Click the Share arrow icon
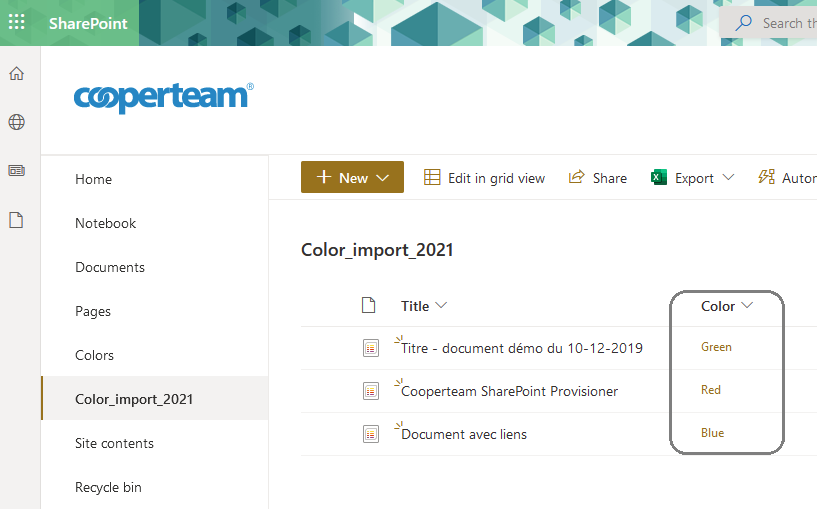This screenshot has width=817, height=509. (576, 177)
